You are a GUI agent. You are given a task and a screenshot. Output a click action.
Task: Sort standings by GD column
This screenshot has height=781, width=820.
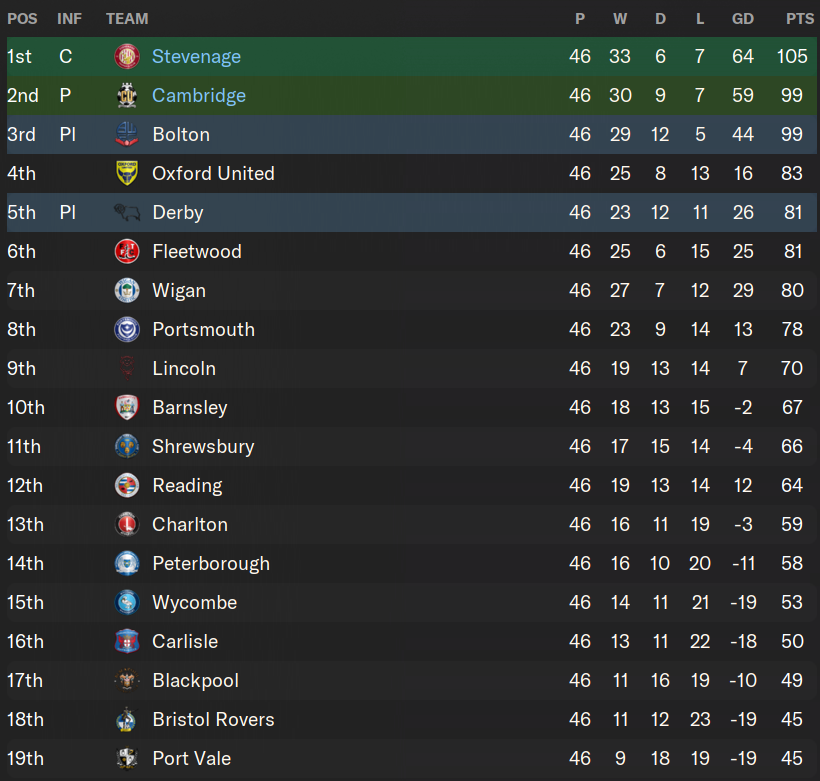742,18
